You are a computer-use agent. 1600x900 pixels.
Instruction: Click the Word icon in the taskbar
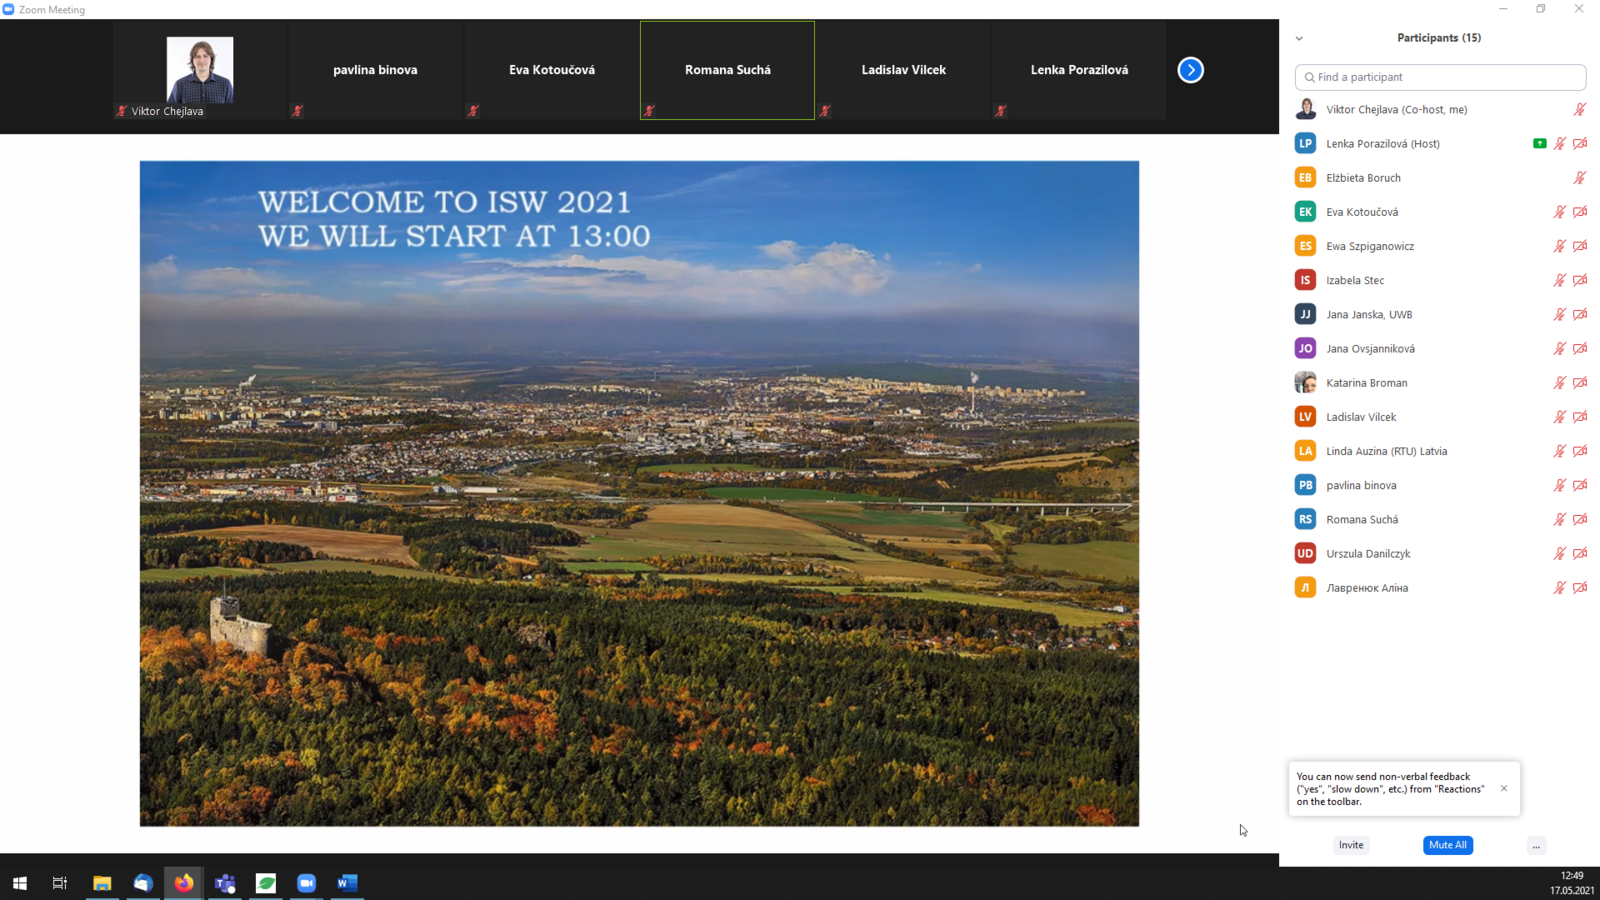click(347, 883)
